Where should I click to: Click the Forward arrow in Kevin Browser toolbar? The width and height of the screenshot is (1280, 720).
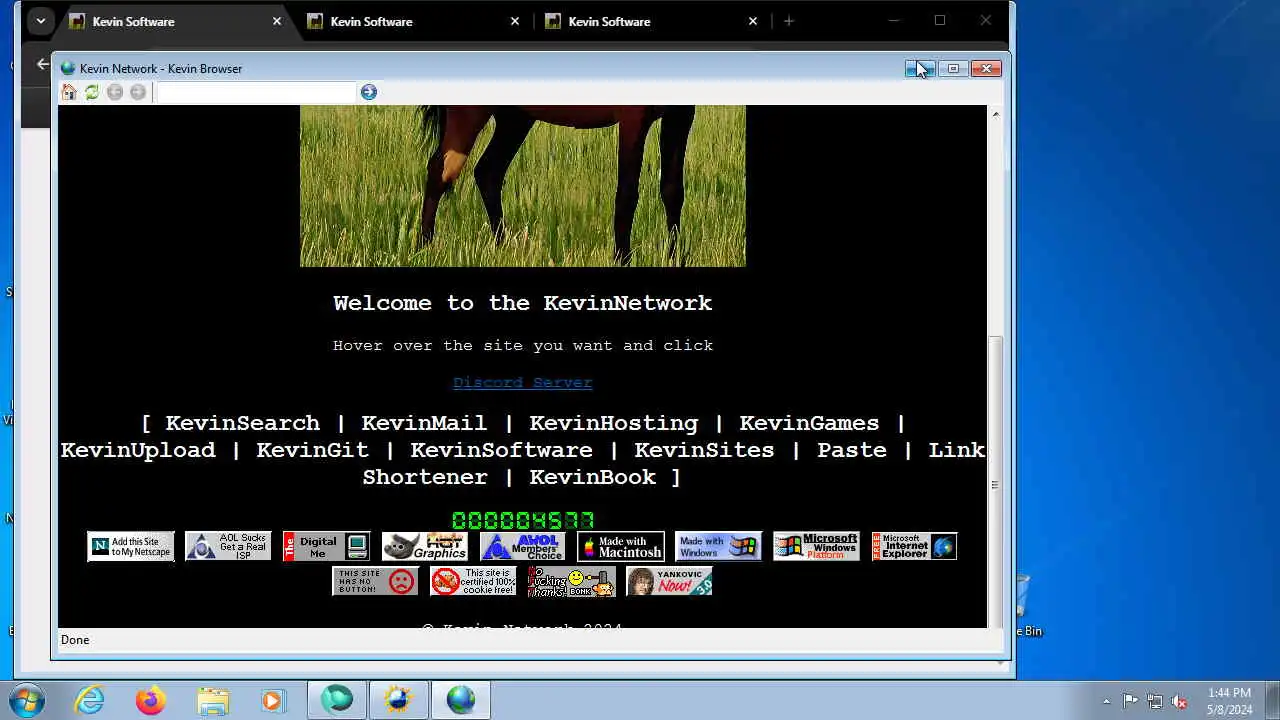[138, 92]
